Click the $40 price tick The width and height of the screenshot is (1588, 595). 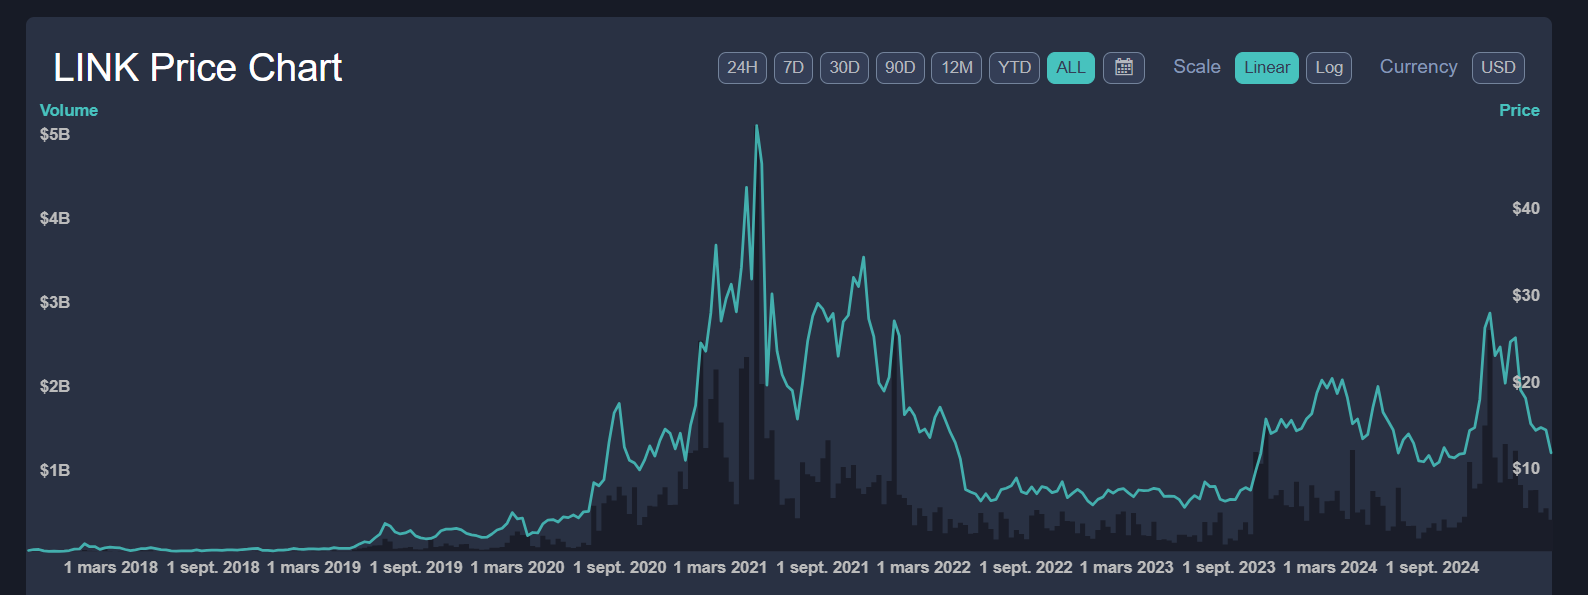[x=1526, y=208]
